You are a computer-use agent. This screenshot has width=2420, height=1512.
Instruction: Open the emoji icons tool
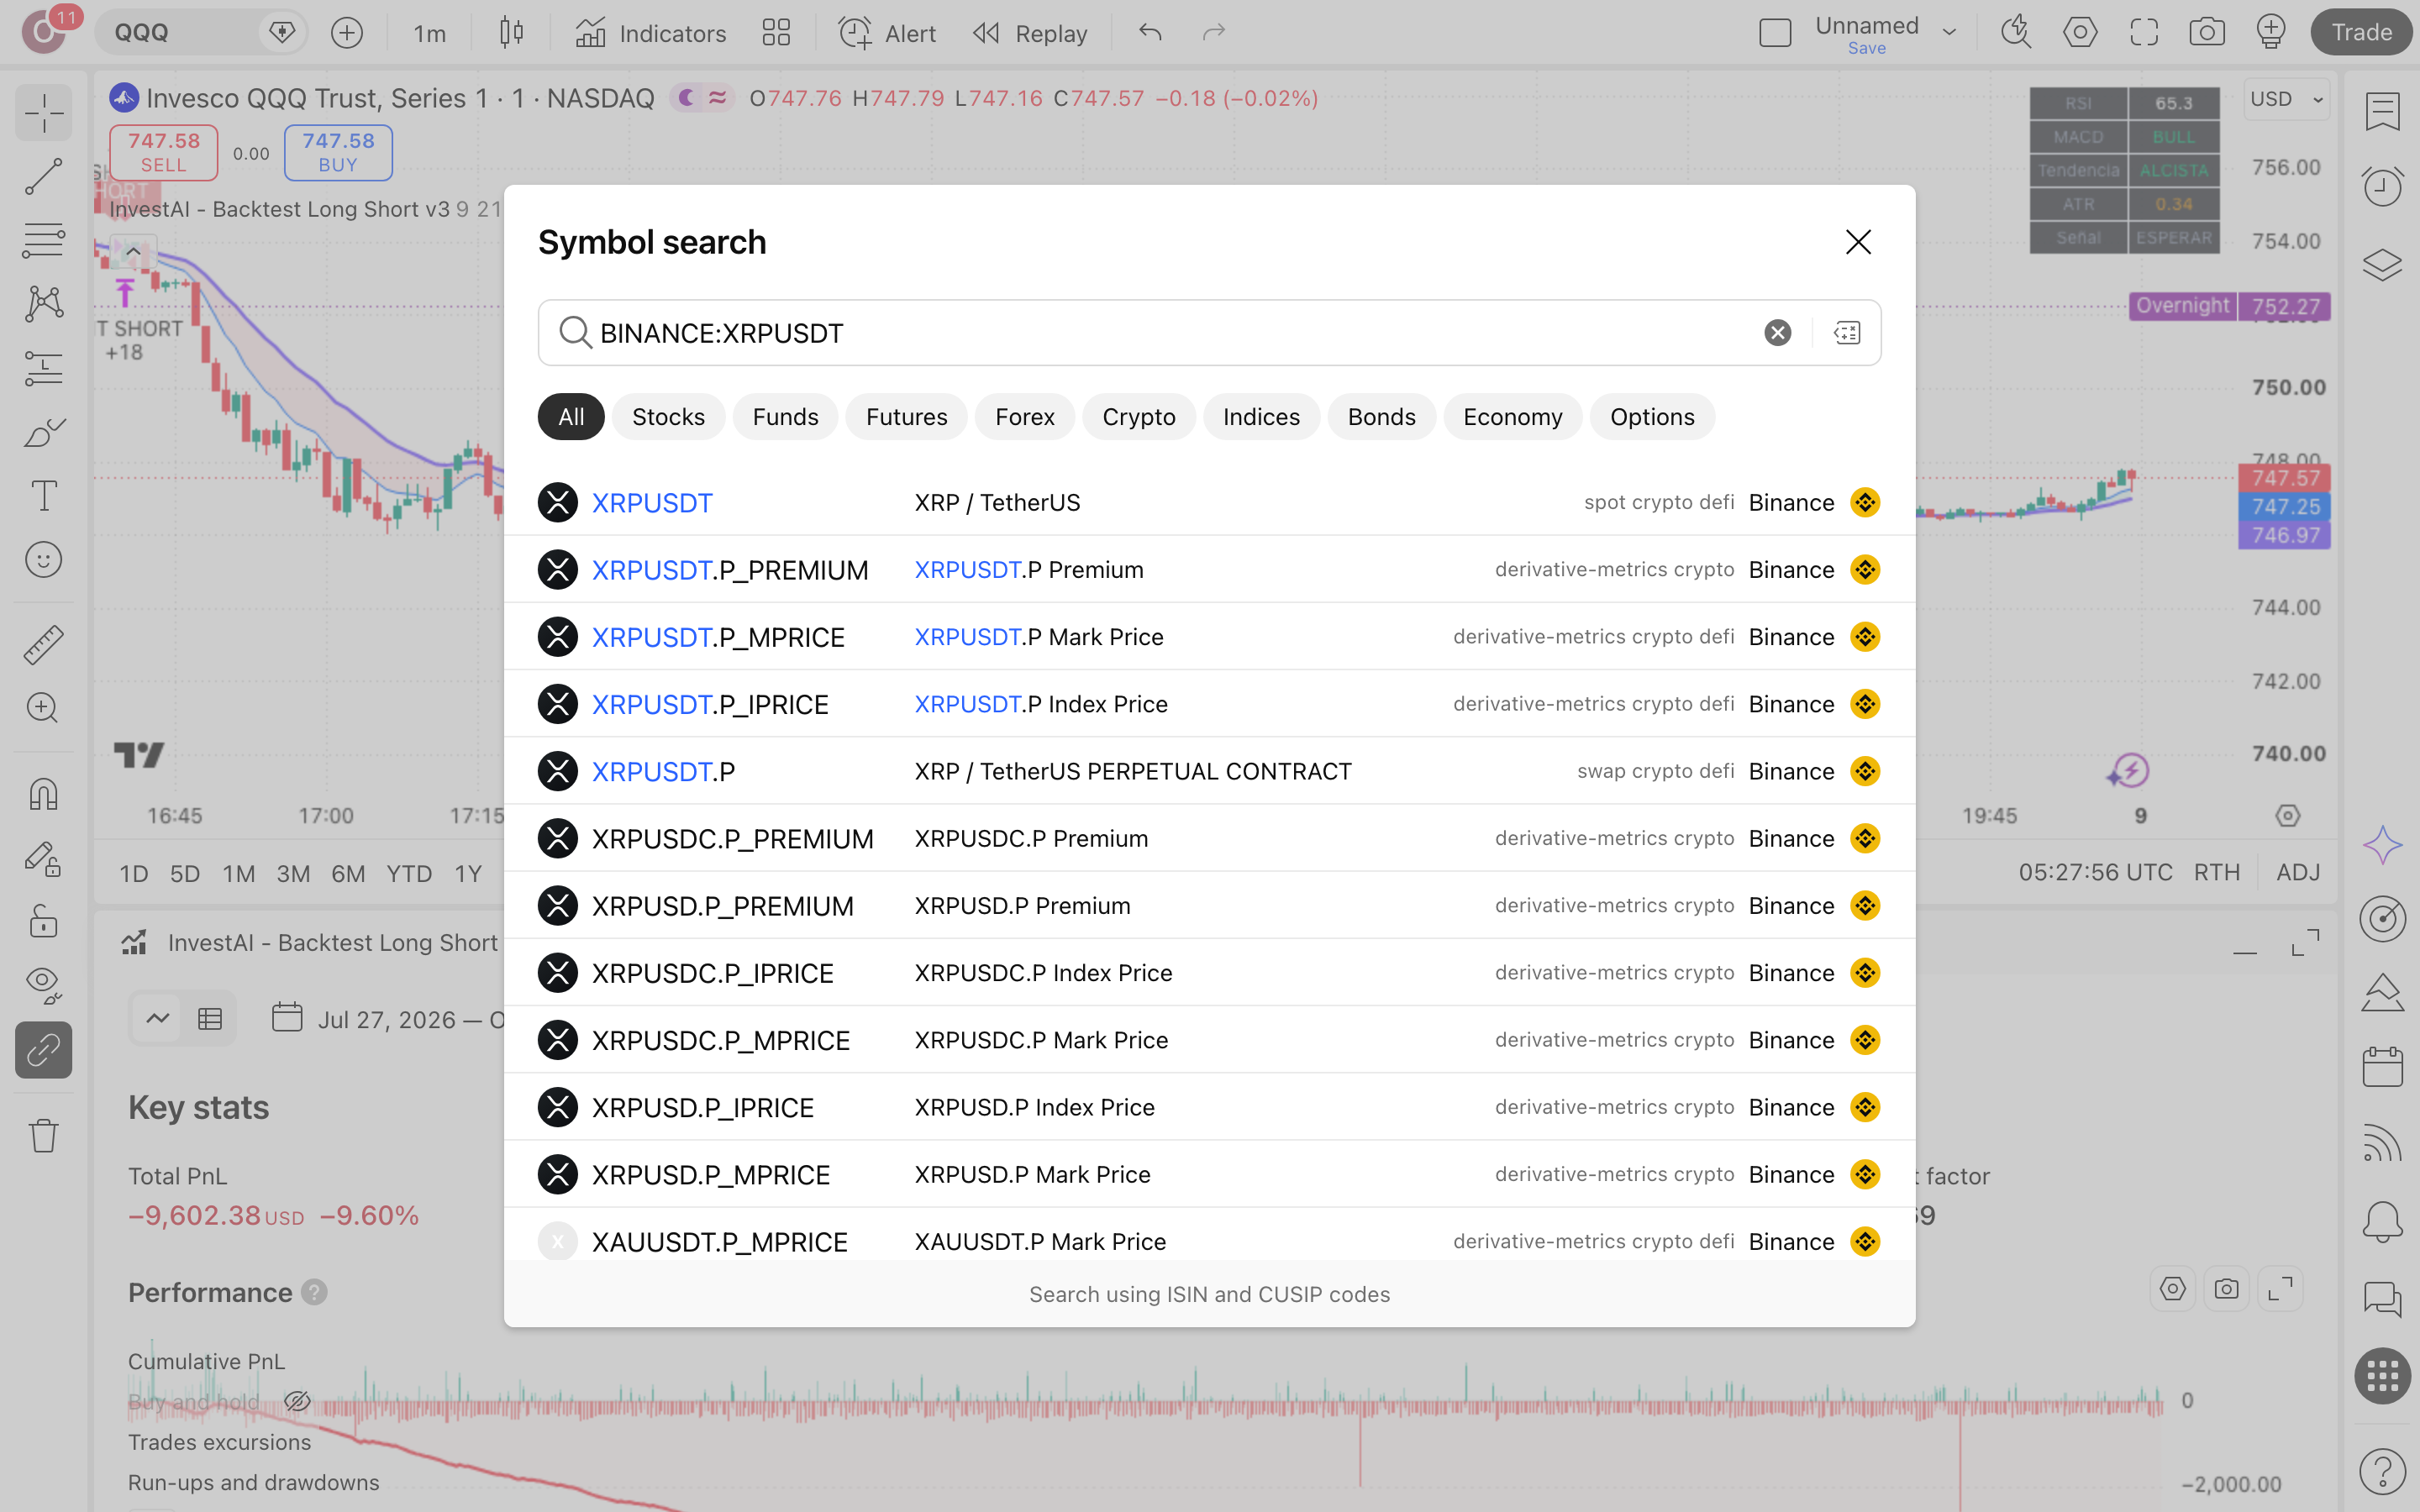click(x=43, y=560)
